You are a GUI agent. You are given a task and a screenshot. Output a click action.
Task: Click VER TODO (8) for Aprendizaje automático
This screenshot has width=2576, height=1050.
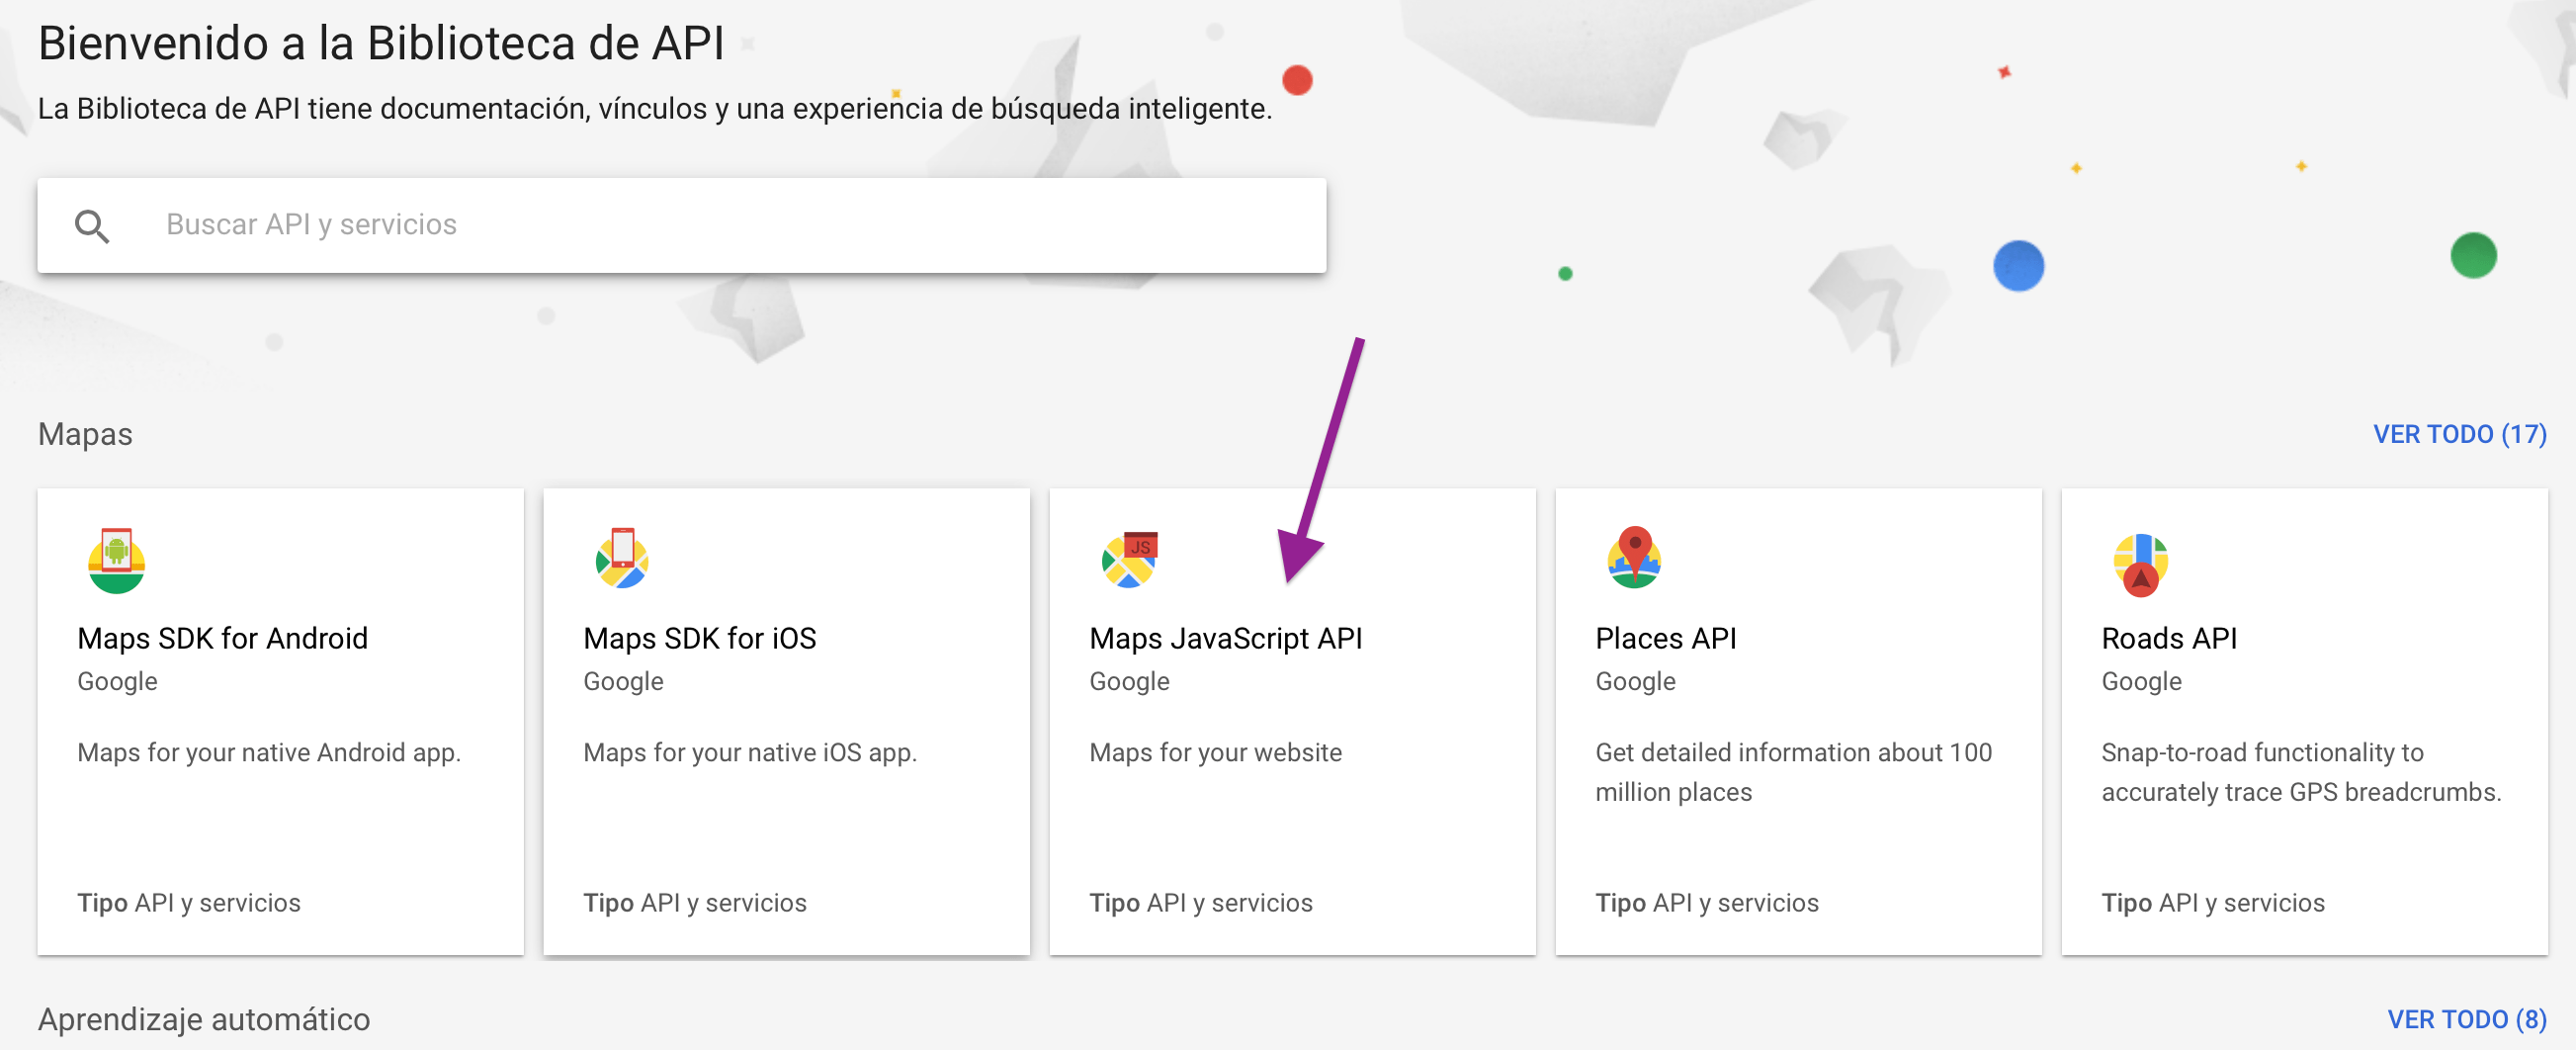tap(2467, 1019)
